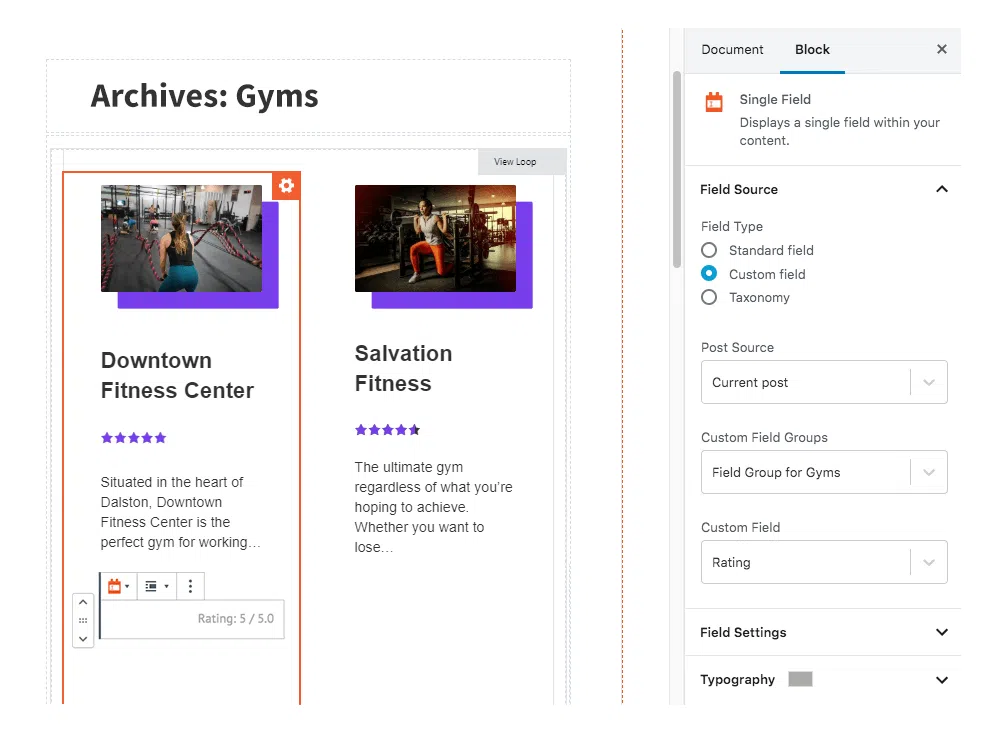Select the Salvation Fitness title

pos(403,368)
